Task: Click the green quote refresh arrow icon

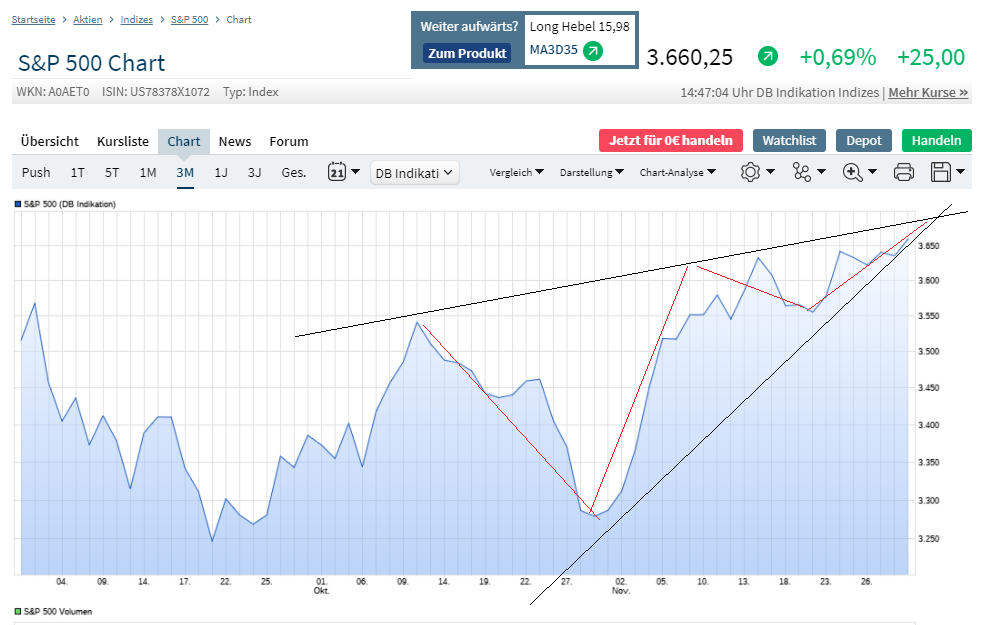Action: pyautogui.click(x=767, y=57)
